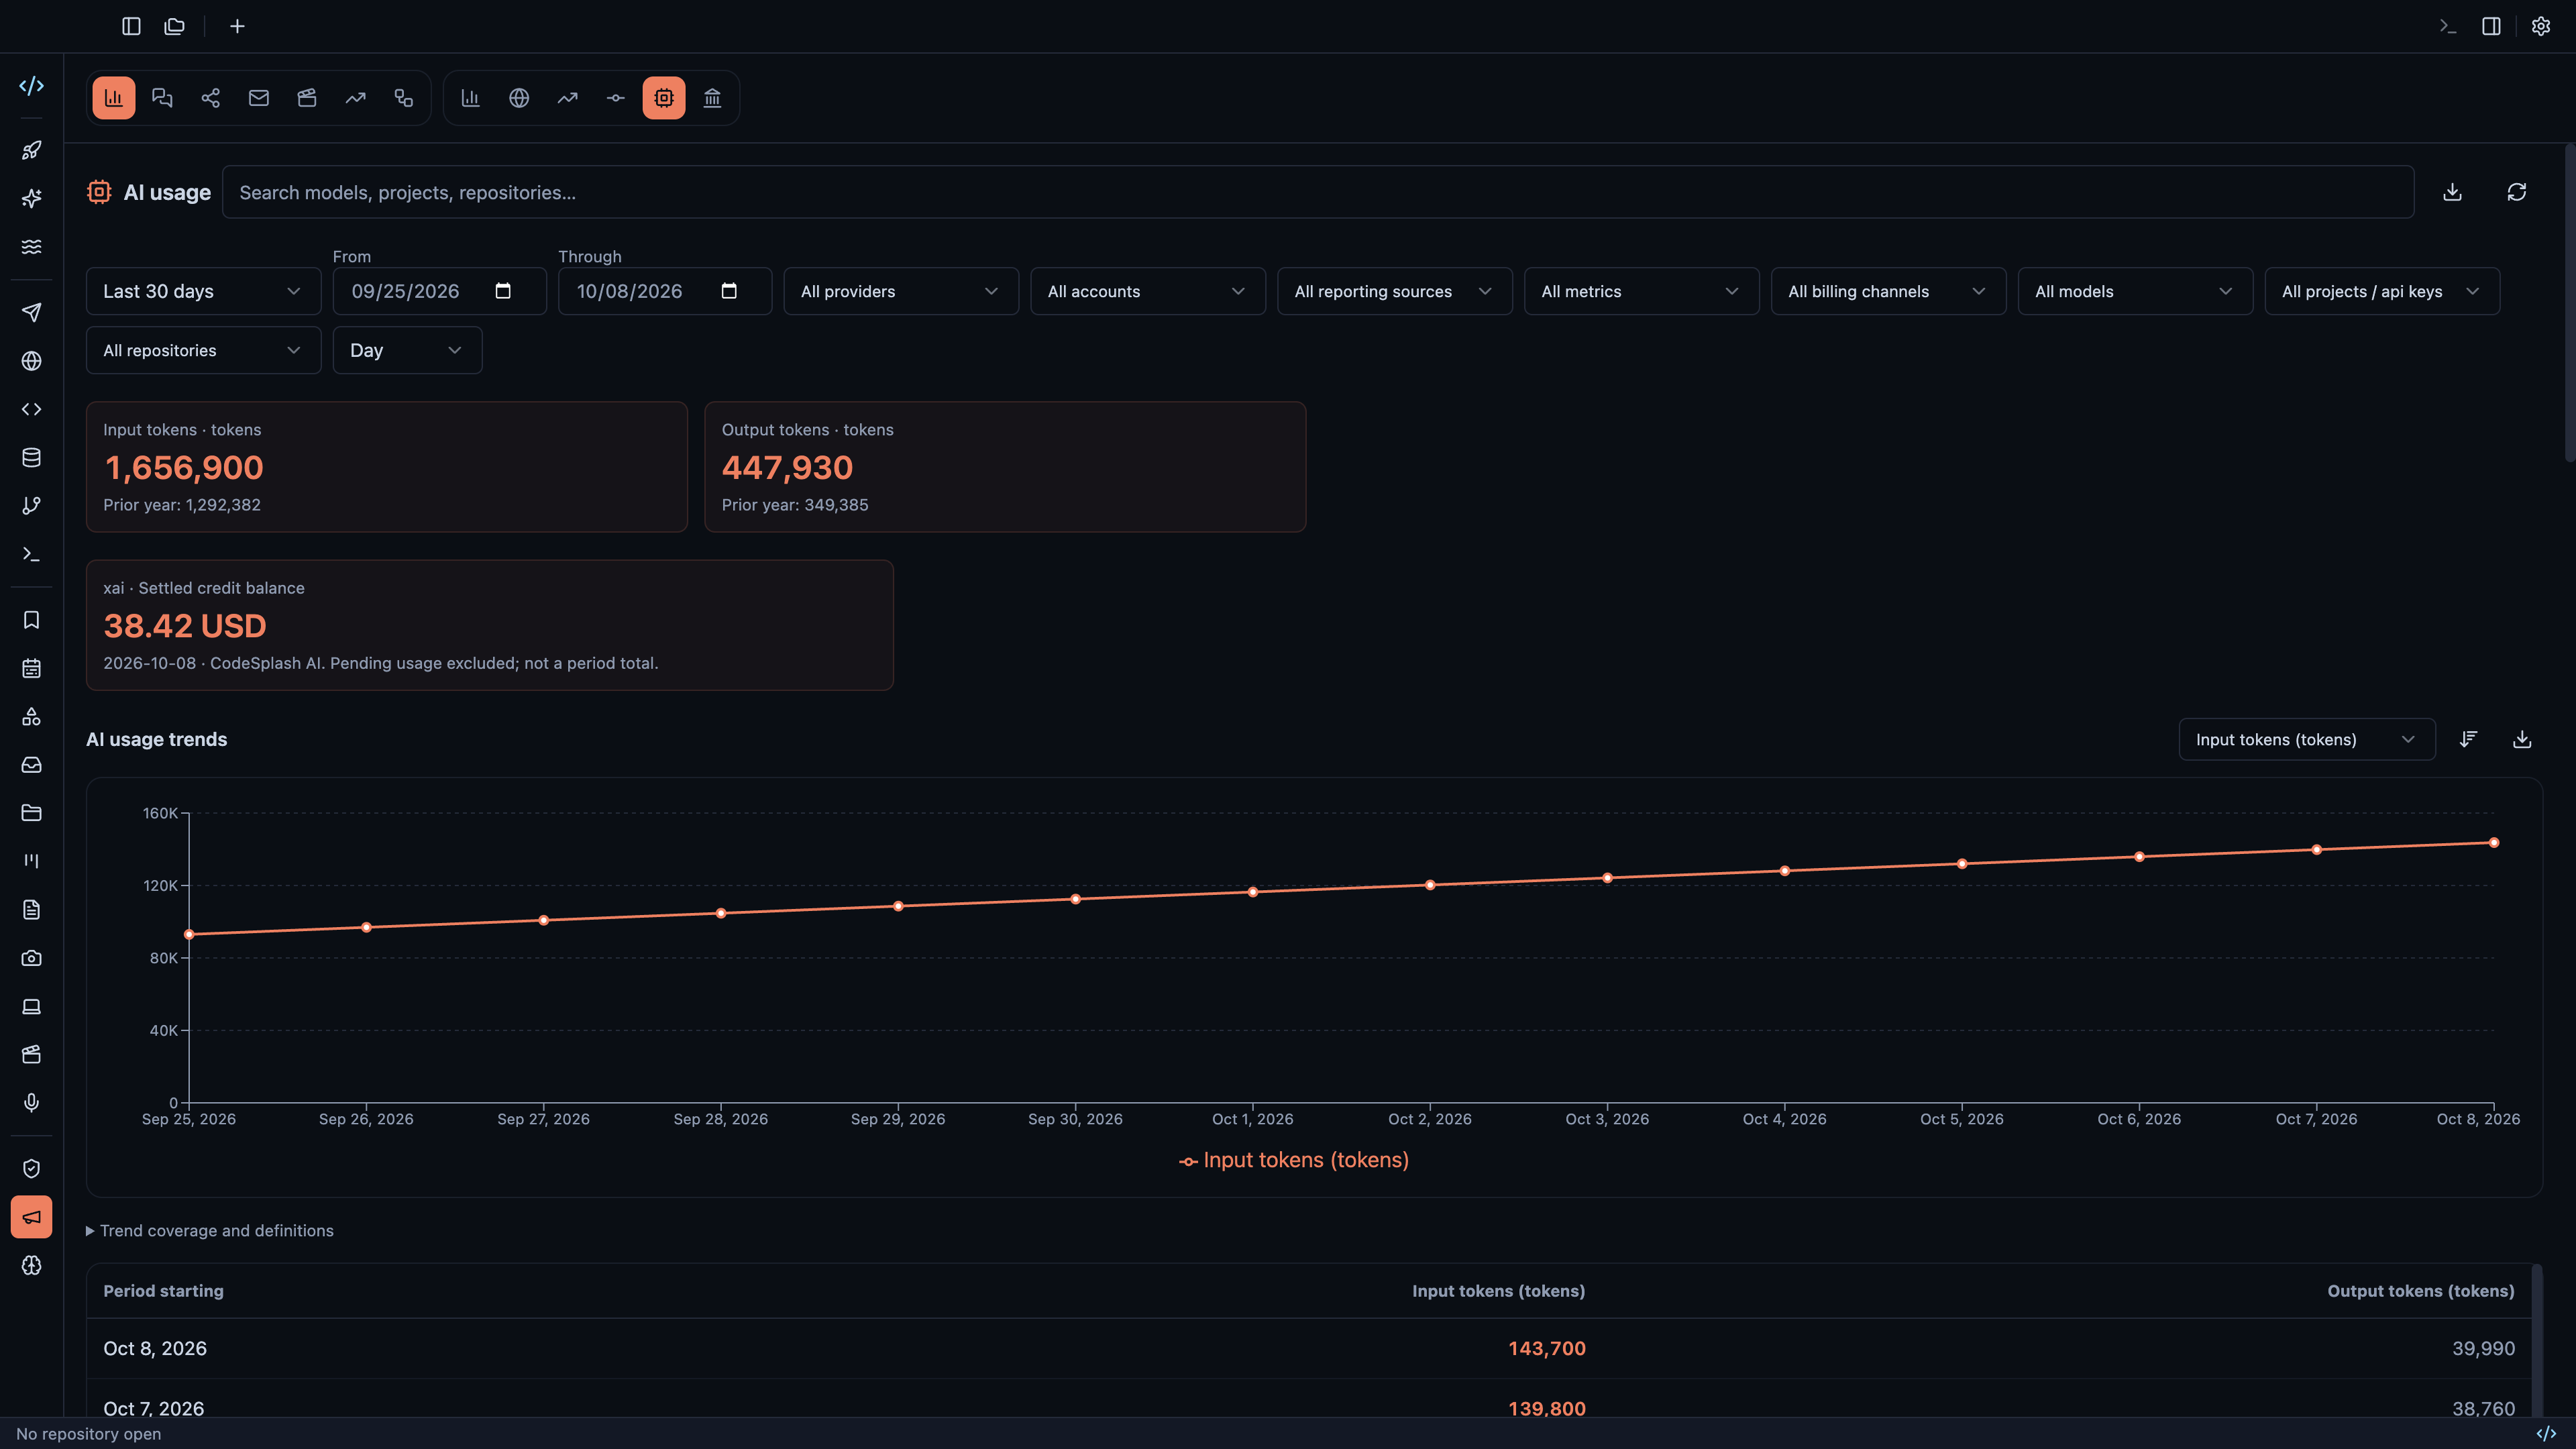Download the AI usage trends chart

[2522, 739]
